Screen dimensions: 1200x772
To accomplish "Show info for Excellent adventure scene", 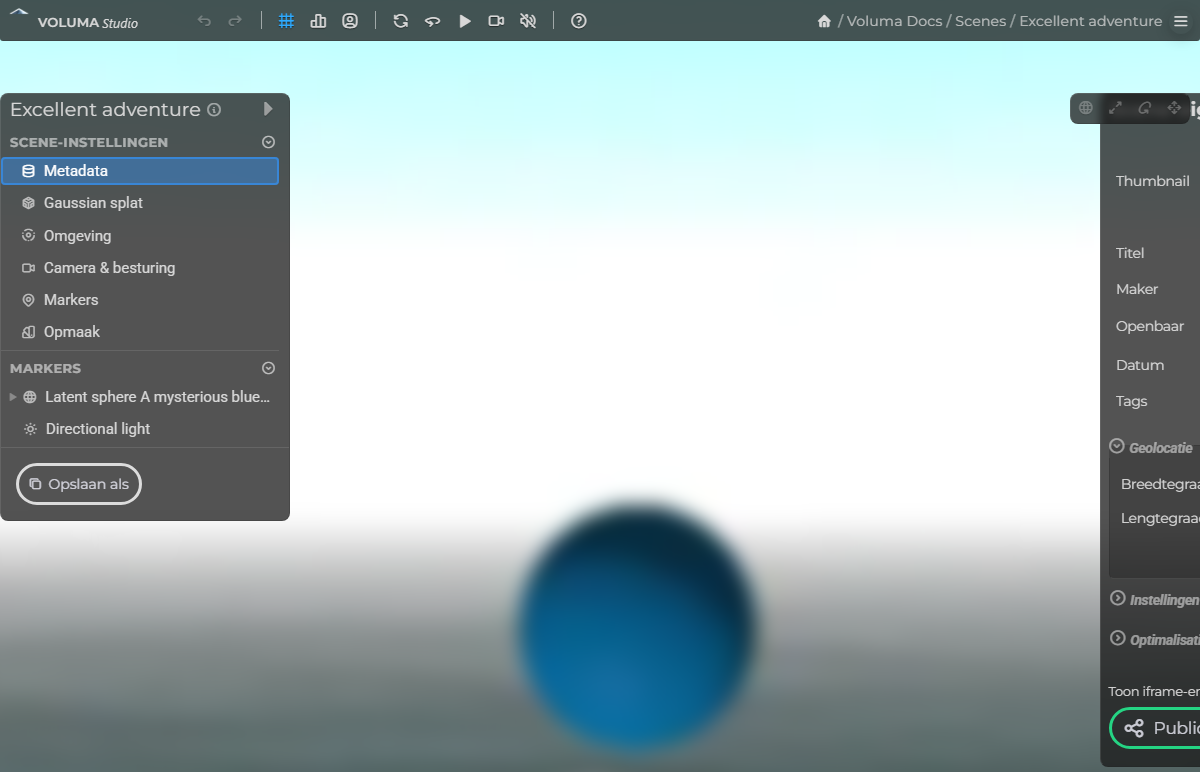I will 214,110.
